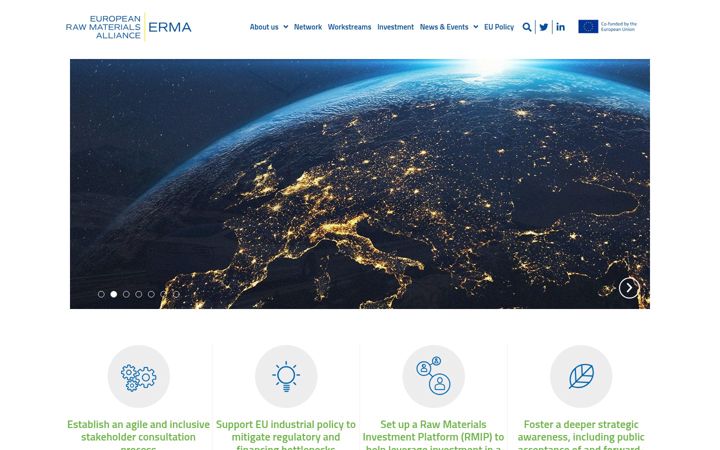Select the active second slide dot
This screenshot has width=720, height=450.
tap(113, 294)
